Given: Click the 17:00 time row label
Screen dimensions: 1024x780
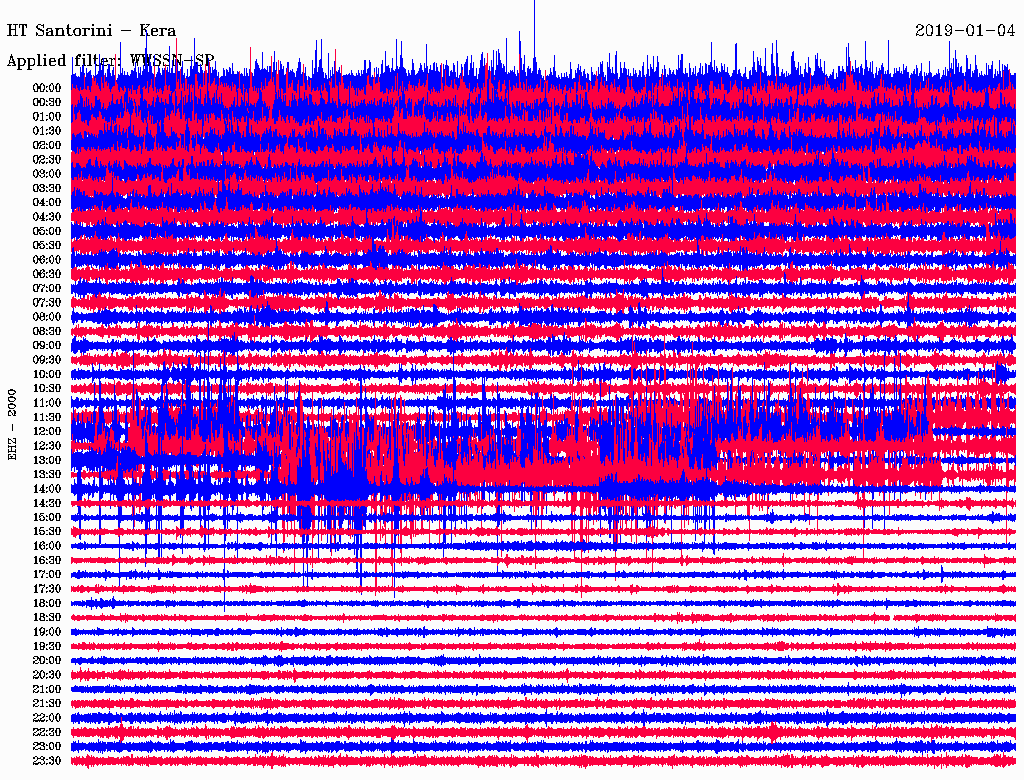Looking at the screenshot, I should [47, 575].
